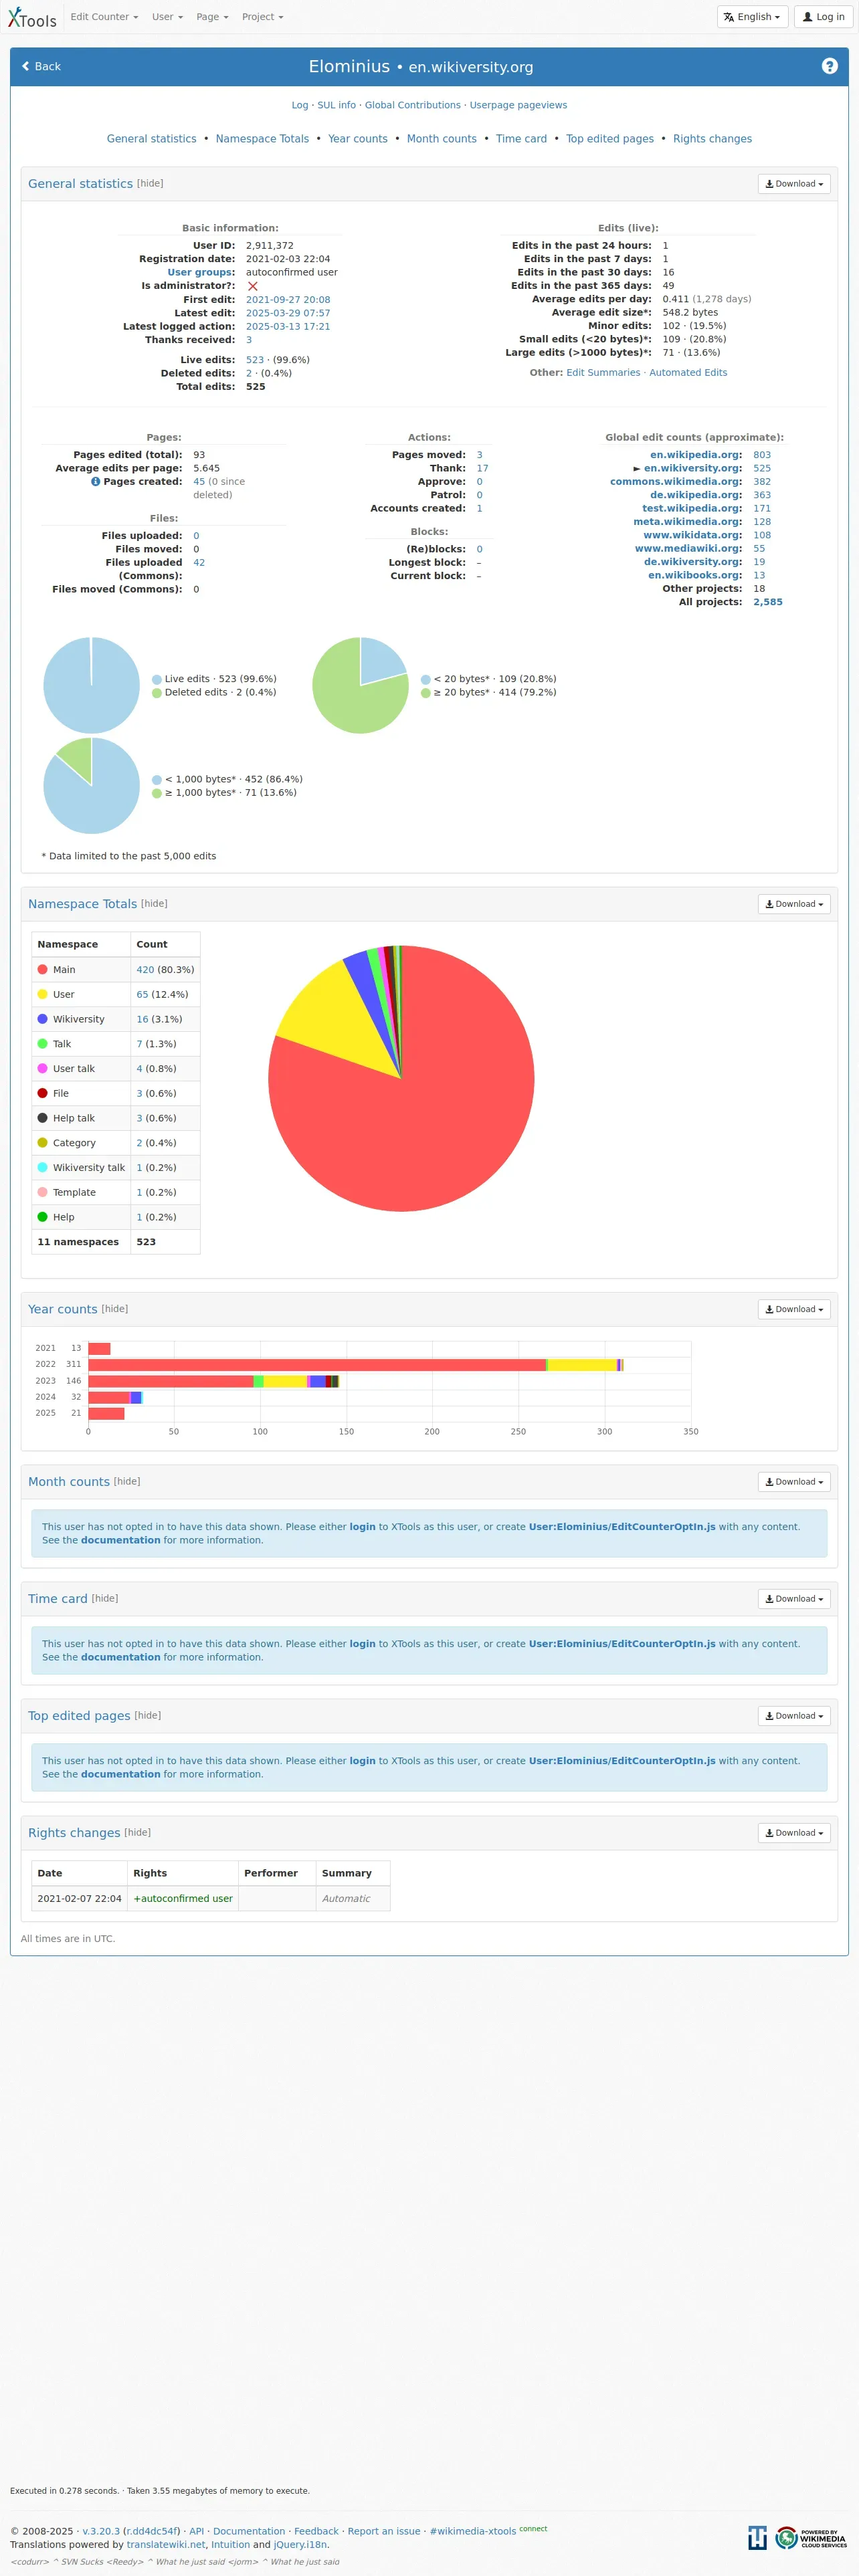Image resolution: width=859 pixels, height=2576 pixels.
Task: Hide the Namespace Totals section
Action: 154,904
